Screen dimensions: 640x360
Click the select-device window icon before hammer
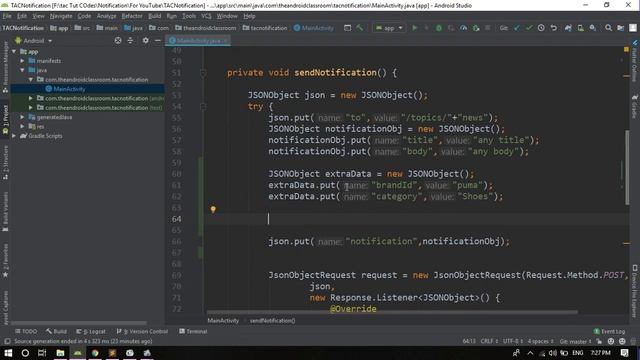click(x=347, y=28)
